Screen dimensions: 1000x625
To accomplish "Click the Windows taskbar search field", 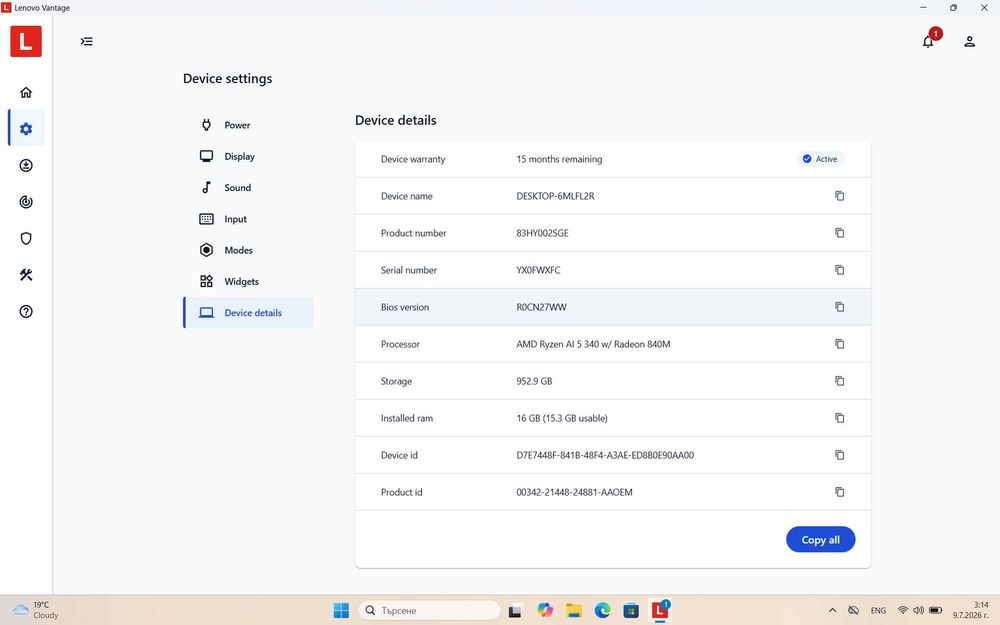I will pyautogui.click(x=429, y=610).
